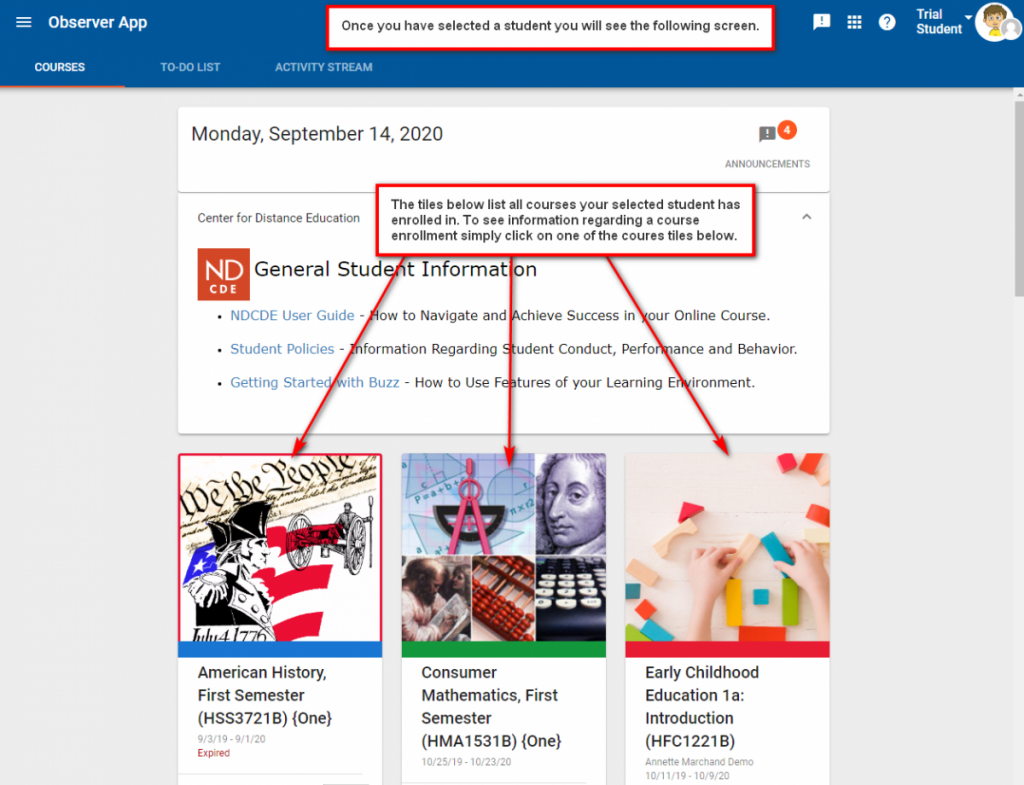The height and width of the screenshot is (785, 1024).
Task: Click the Trial Student avatar picture
Action: pyautogui.click(x=996, y=22)
